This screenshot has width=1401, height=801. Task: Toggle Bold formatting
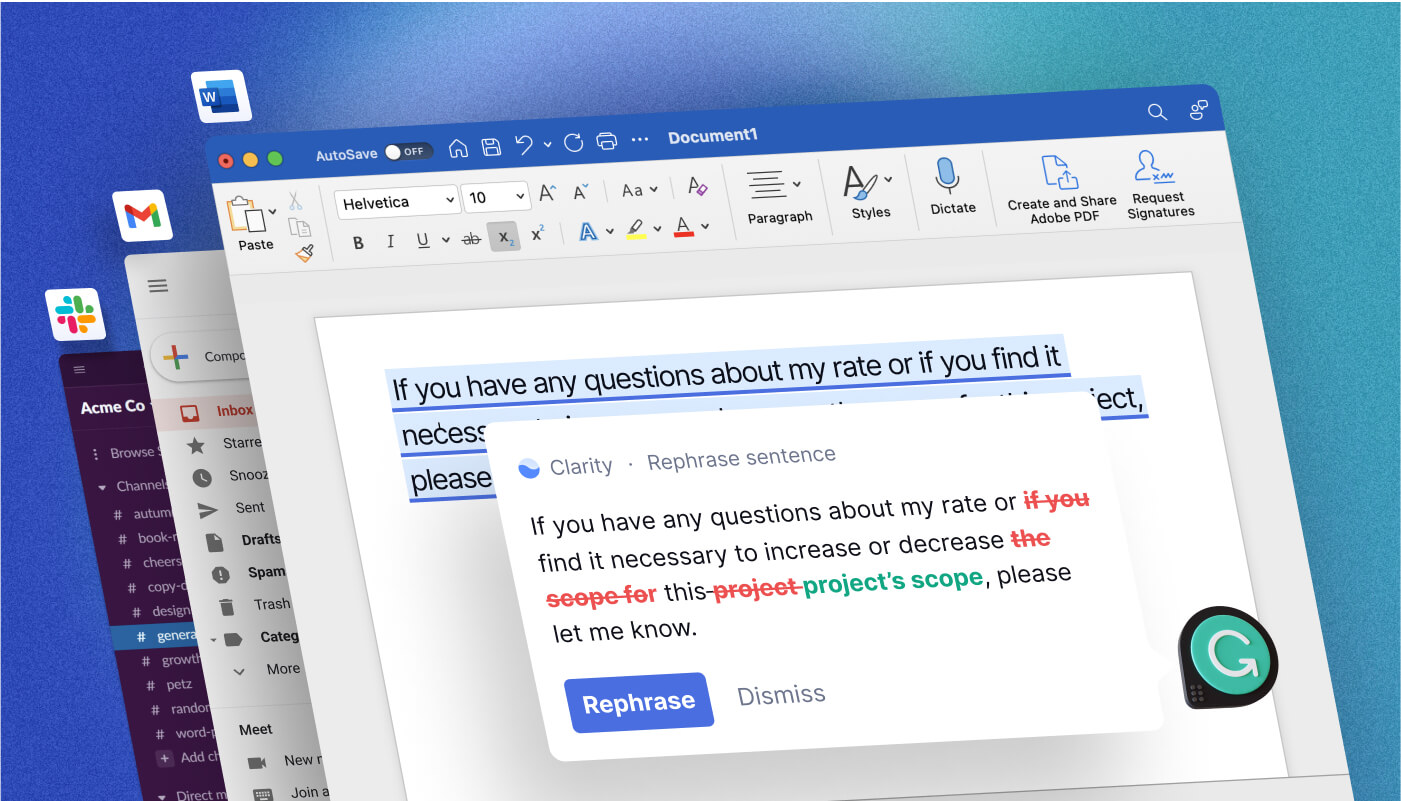tap(358, 242)
